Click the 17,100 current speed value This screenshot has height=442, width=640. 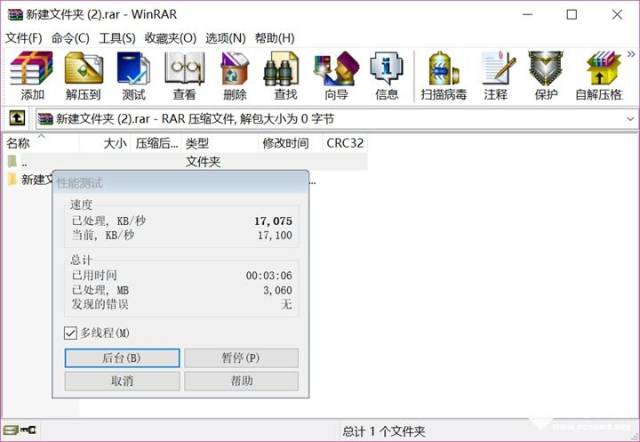(x=275, y=235)
